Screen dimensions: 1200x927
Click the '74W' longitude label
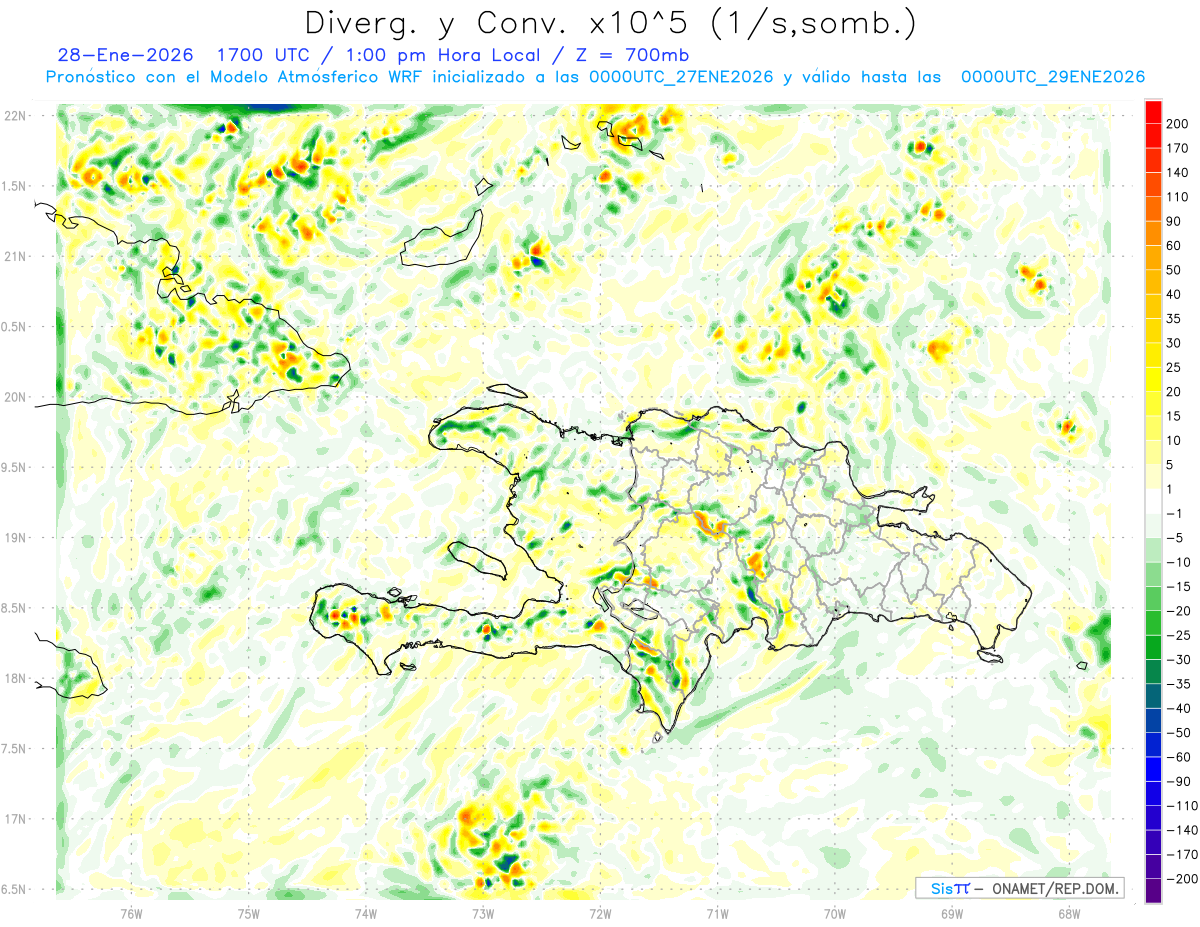(366, 914)
